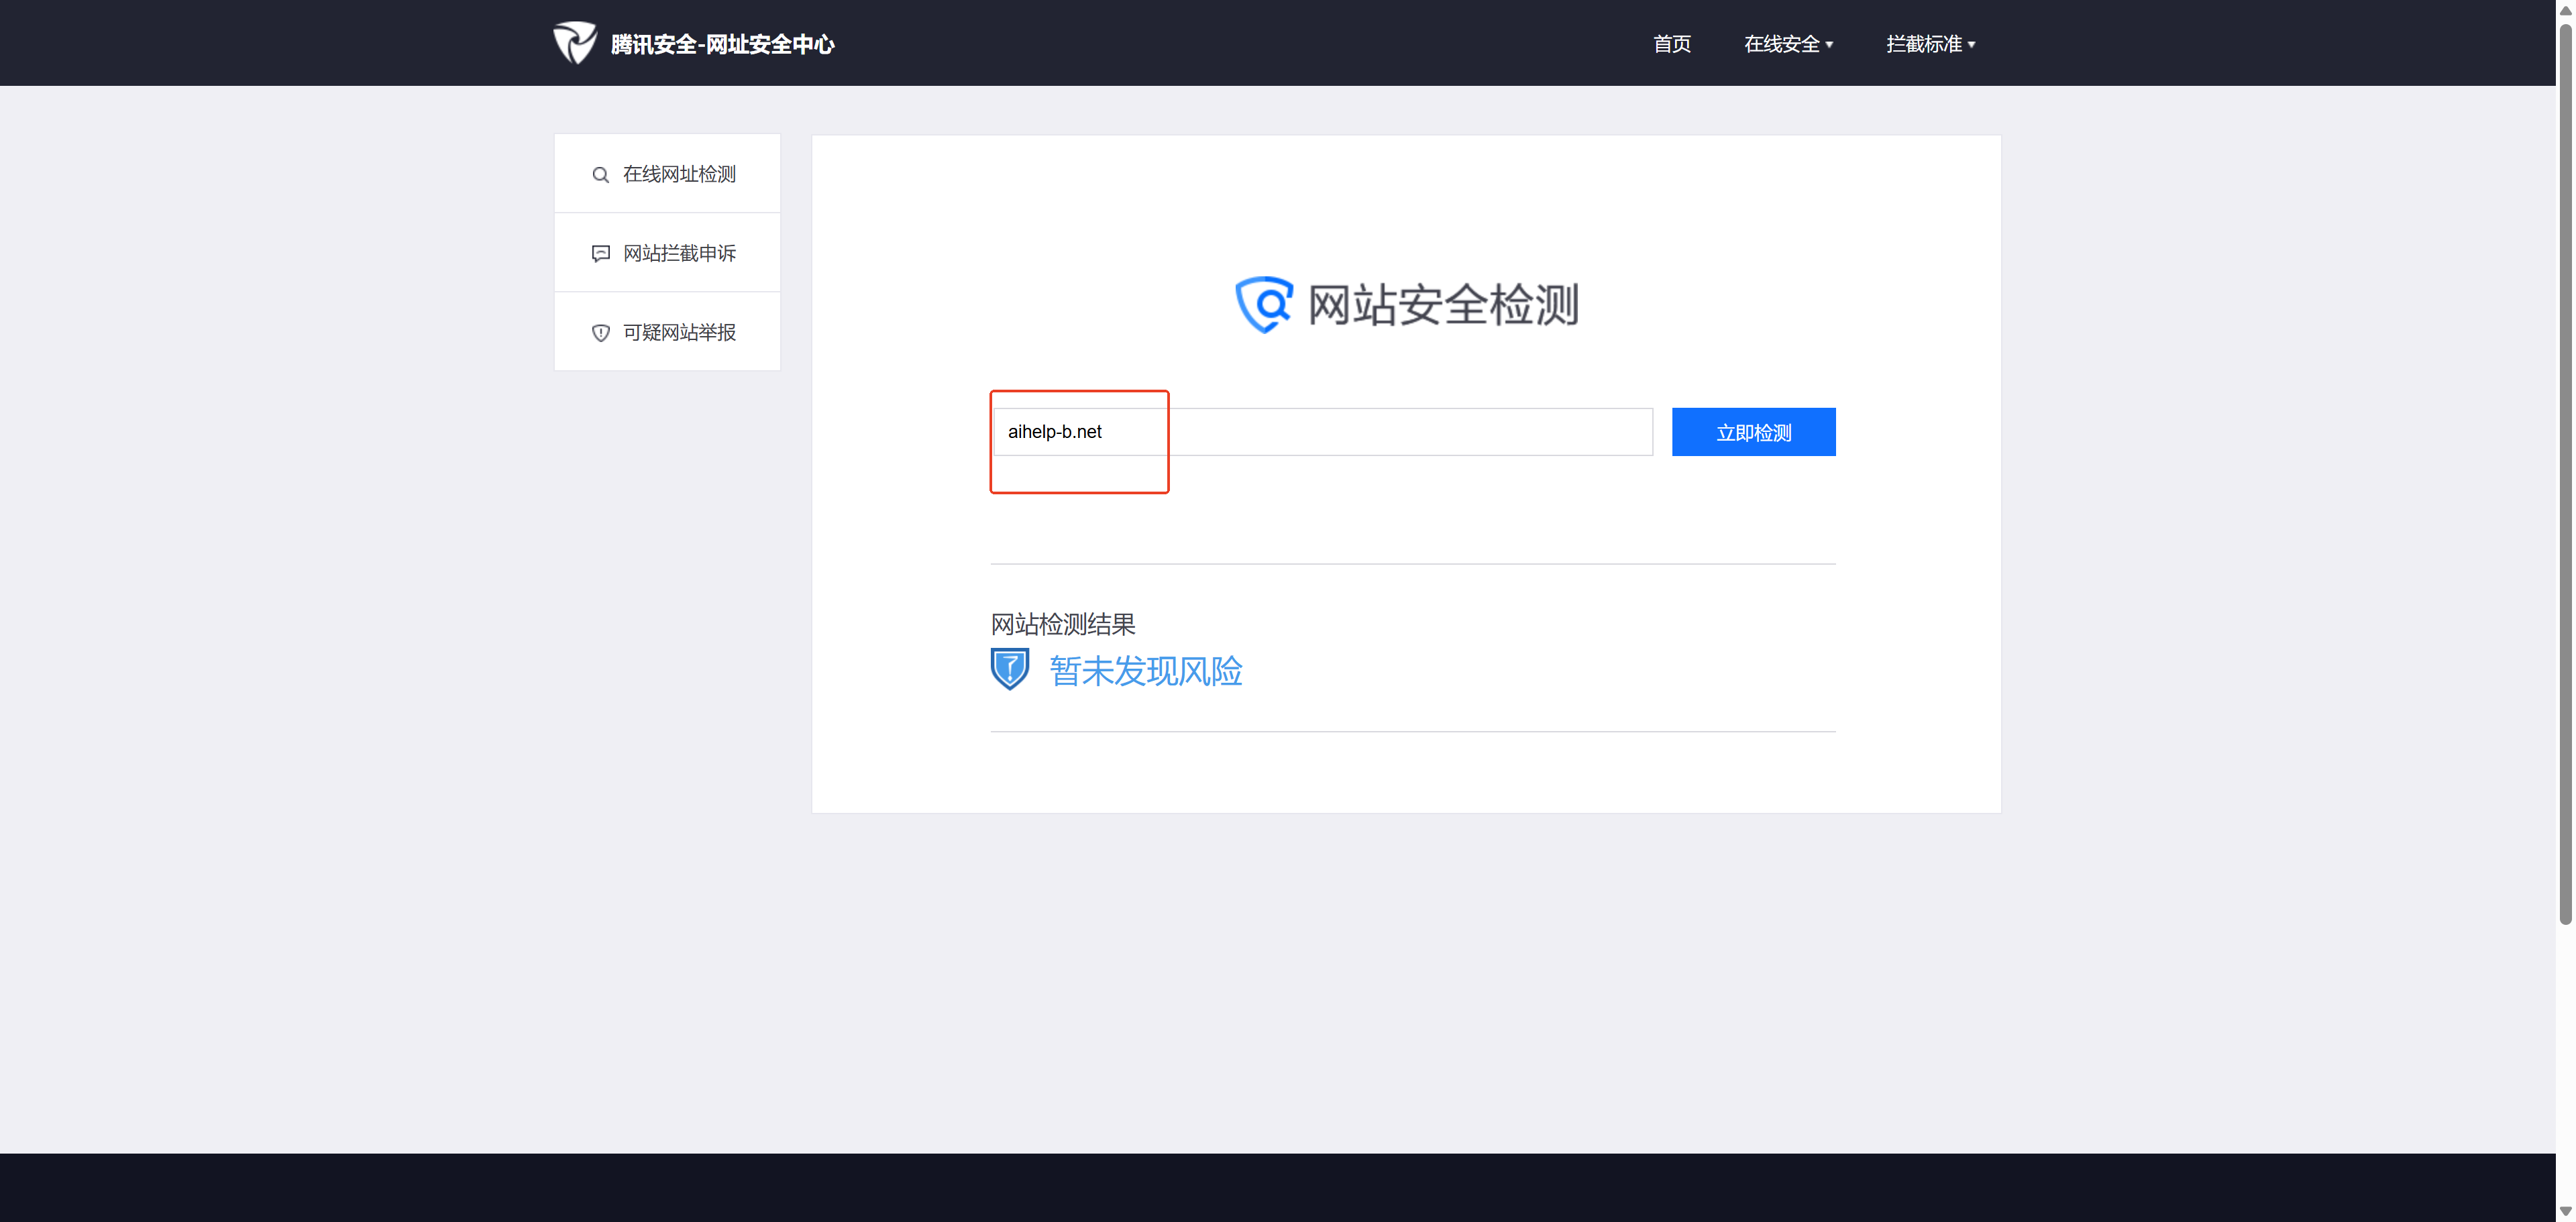Open 可疑网站举报 sidebar item
Image resolution: width=2576 pixels, height=1222 pixels.
[679, 332]
